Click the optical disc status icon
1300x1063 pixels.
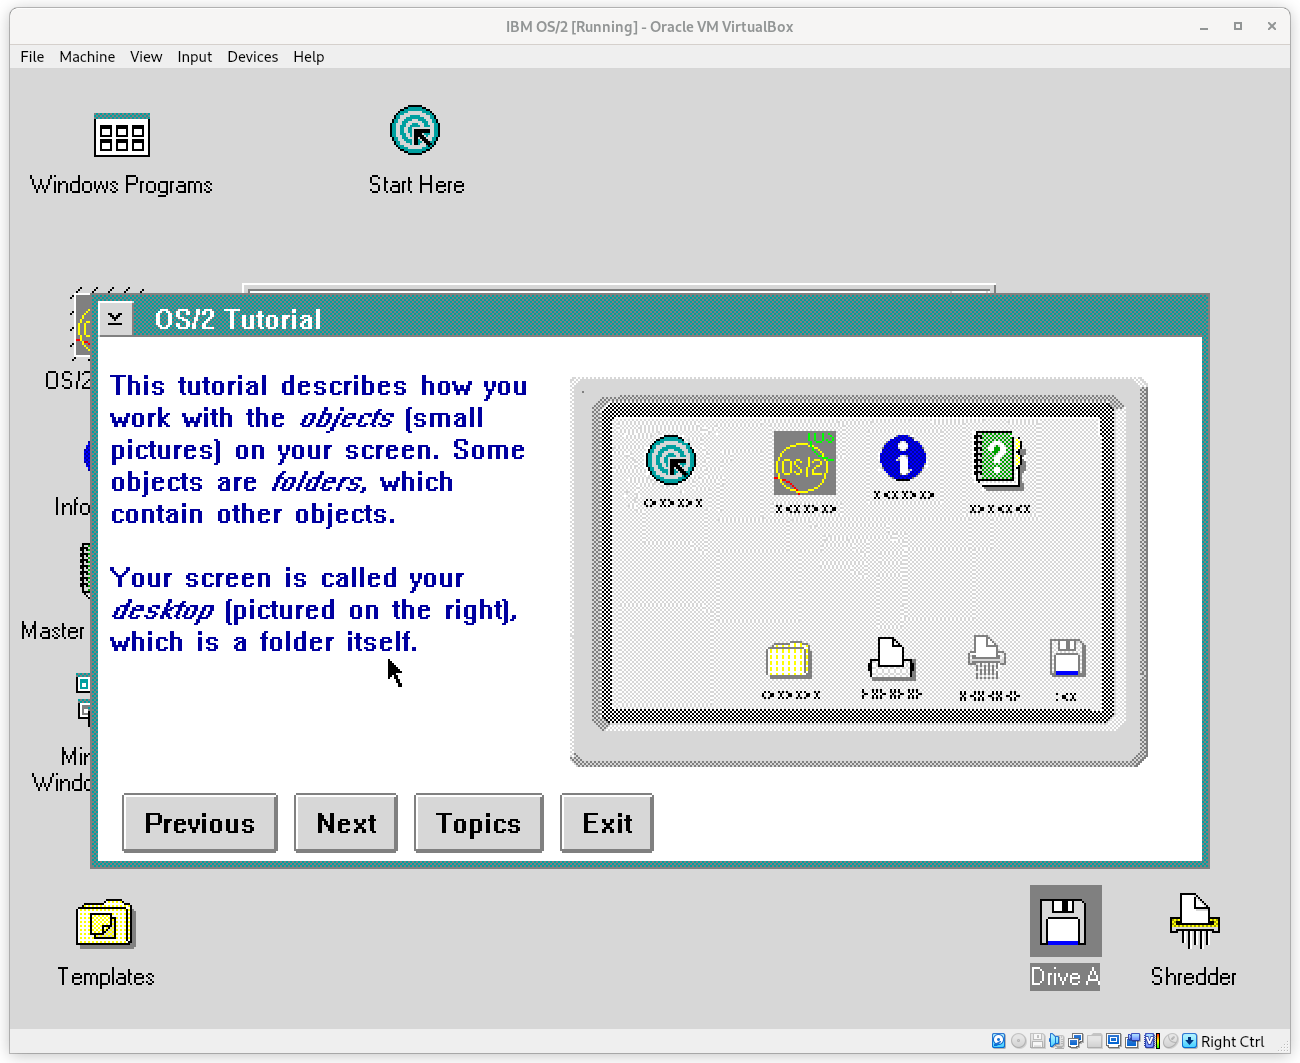1019,1041
